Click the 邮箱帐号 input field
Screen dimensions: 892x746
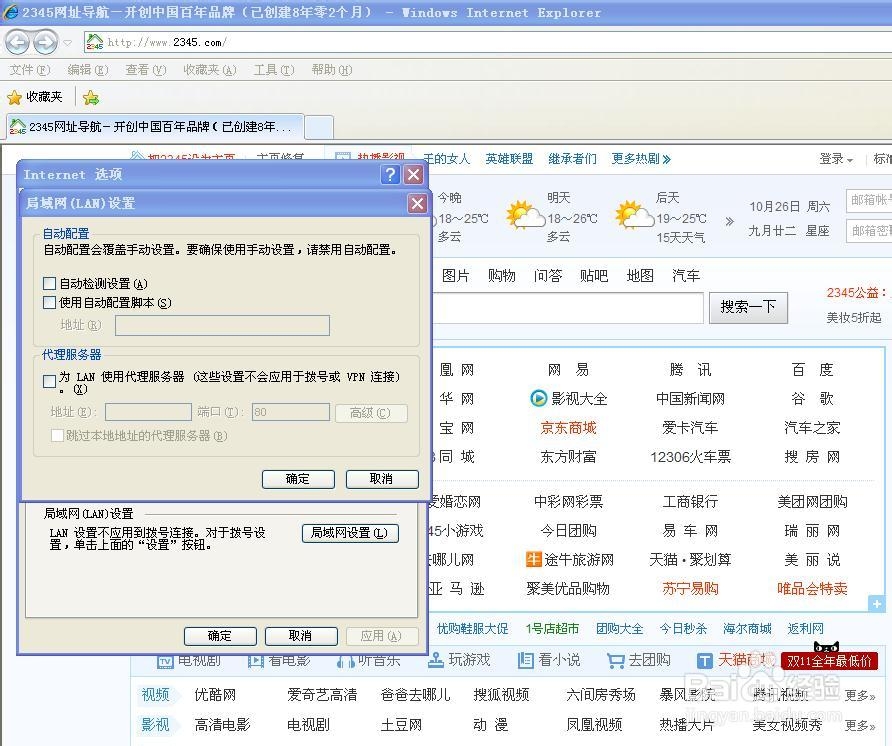[x=869, y=200]
